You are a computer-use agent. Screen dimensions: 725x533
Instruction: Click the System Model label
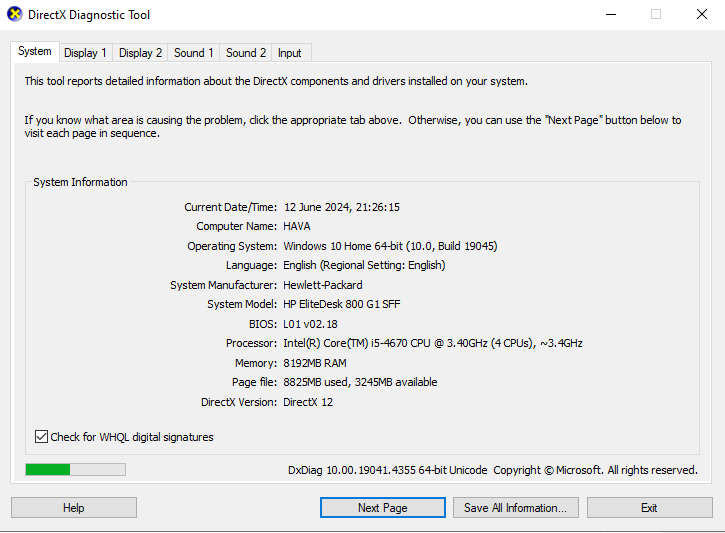pos(242,304)
